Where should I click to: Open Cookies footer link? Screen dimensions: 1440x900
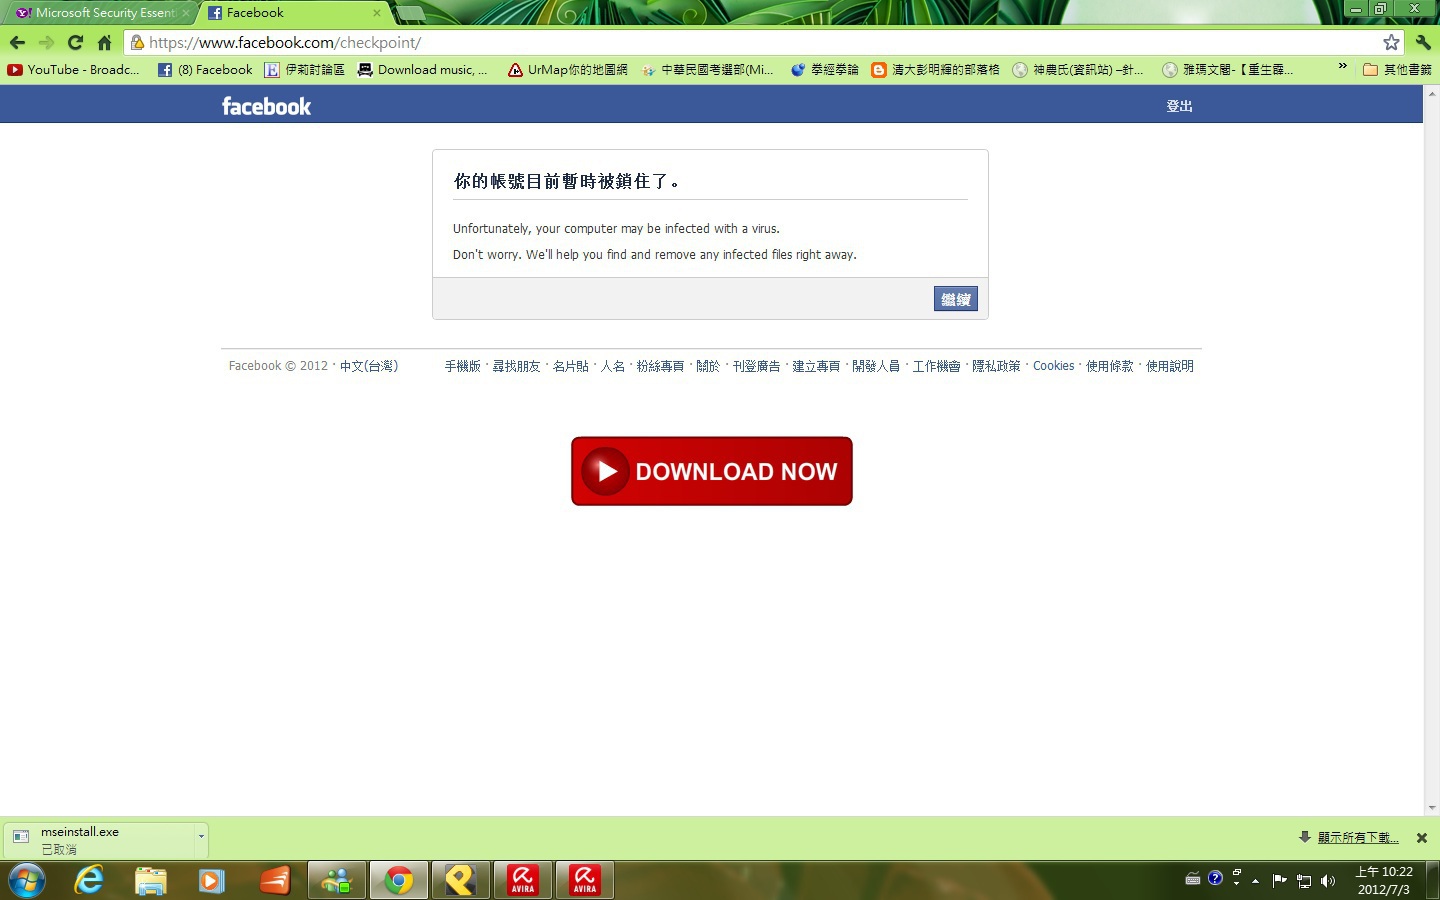point(1053,366)
